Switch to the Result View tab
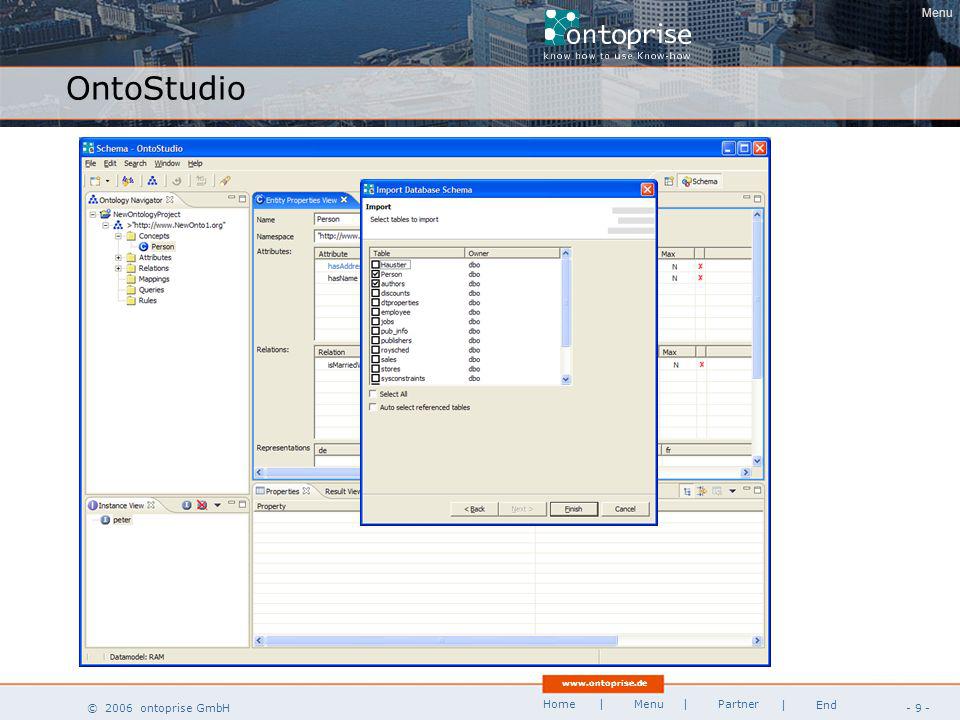The width and height of the screenshot is (960, 720). (x=342, y=491)
